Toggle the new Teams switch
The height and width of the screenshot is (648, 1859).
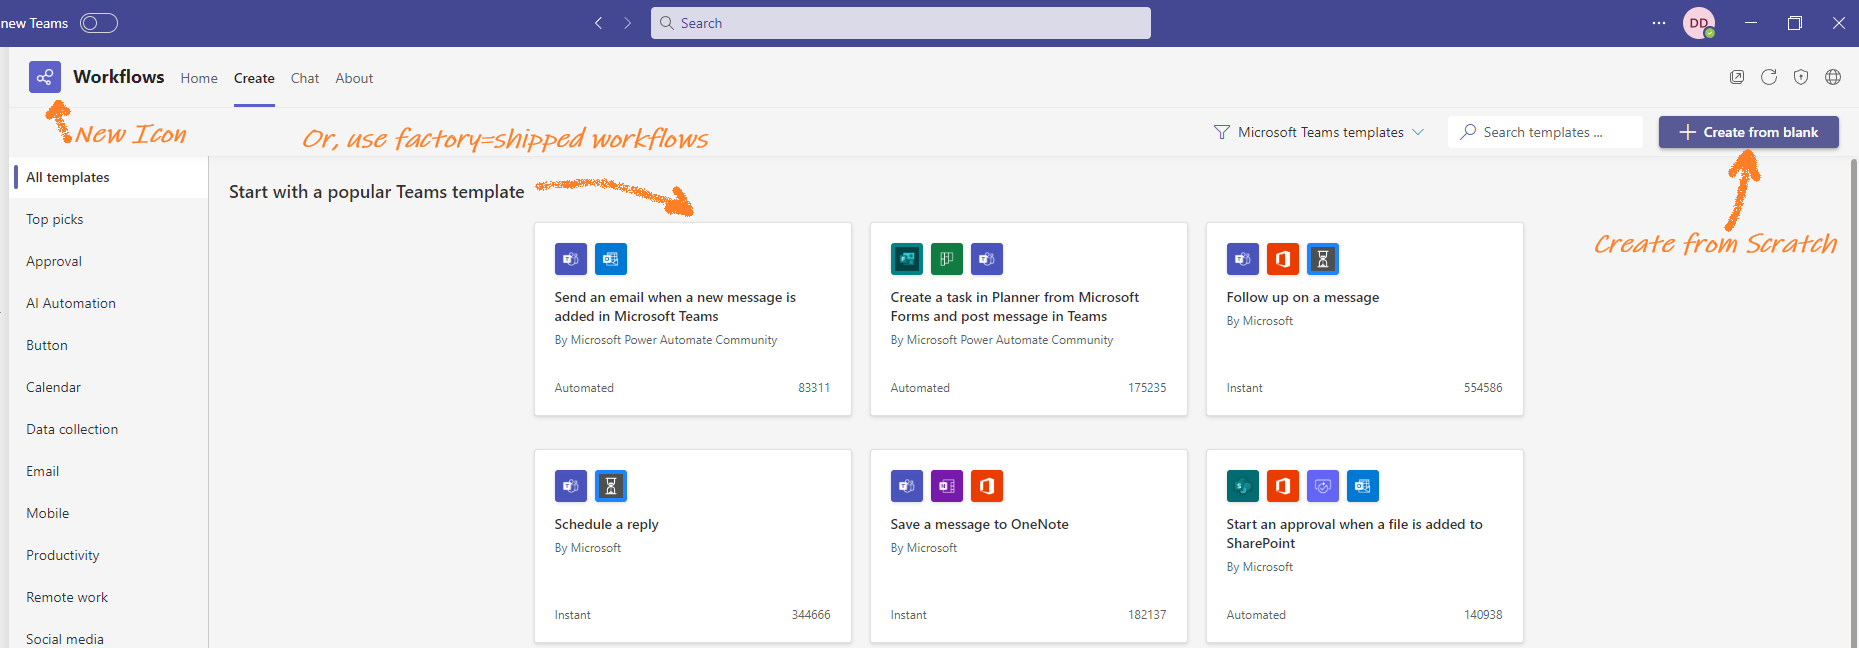coord(99,23)
